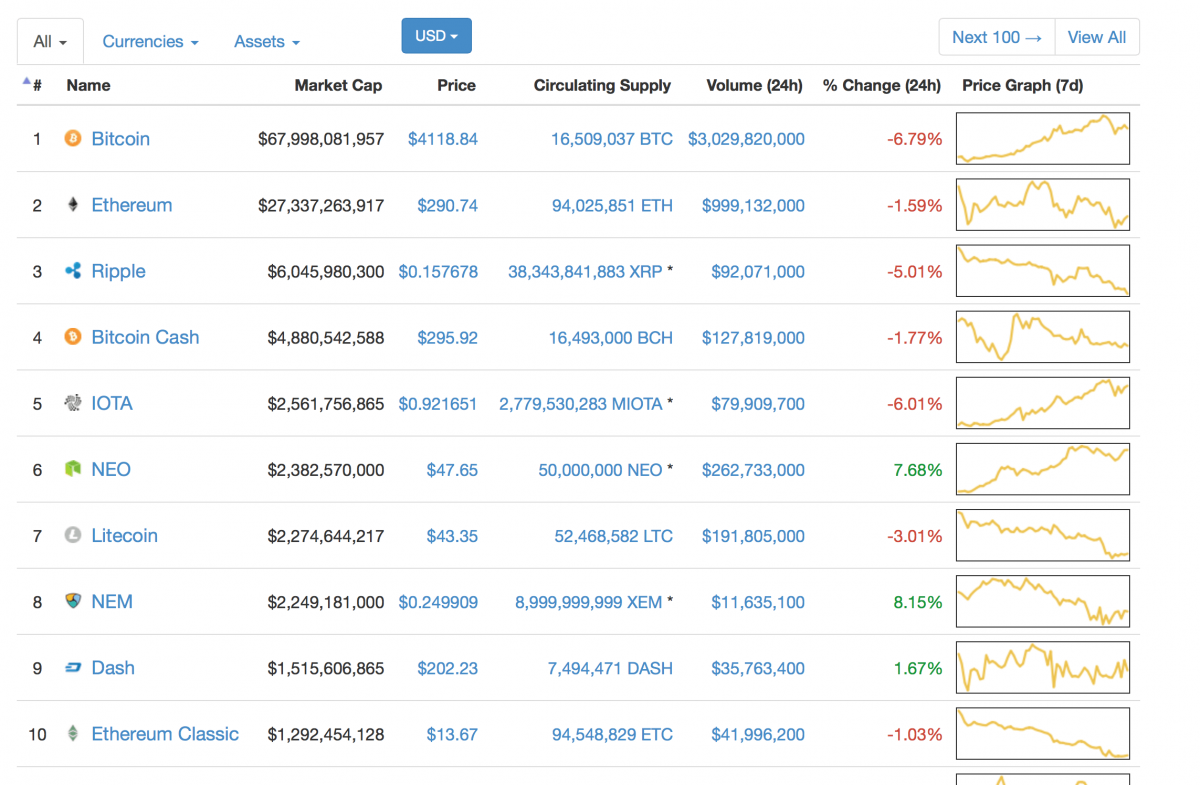Viewport: 1200px width, 785px height.
Task: Click NEO price $47.65
Action: 452,469
